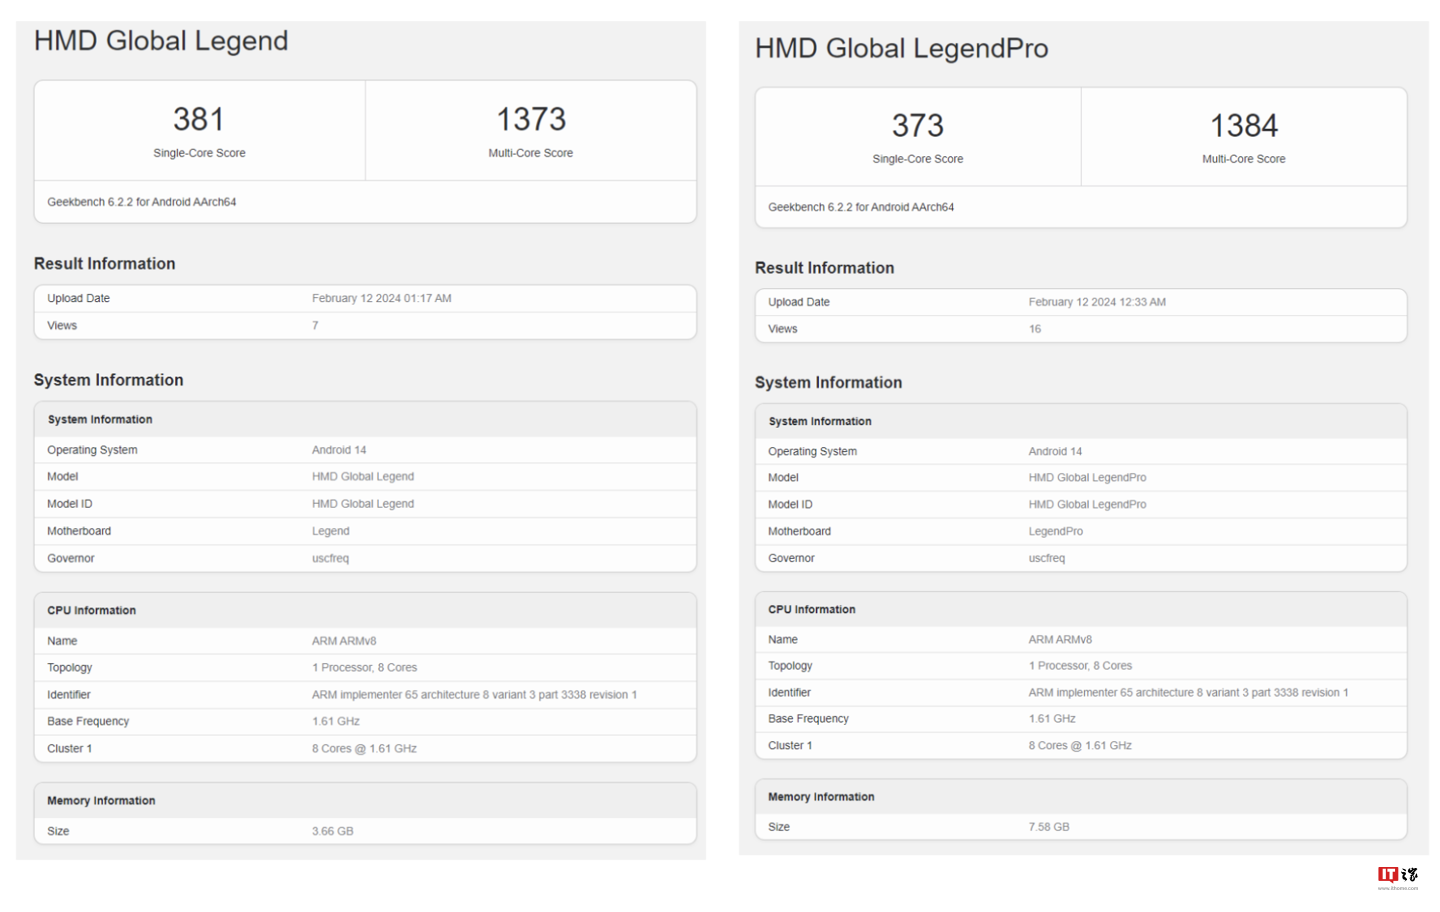Click Model ID value HMD Global Legend
The height and width of the screenshot is (912, 1440).
[x=363, y=504]
